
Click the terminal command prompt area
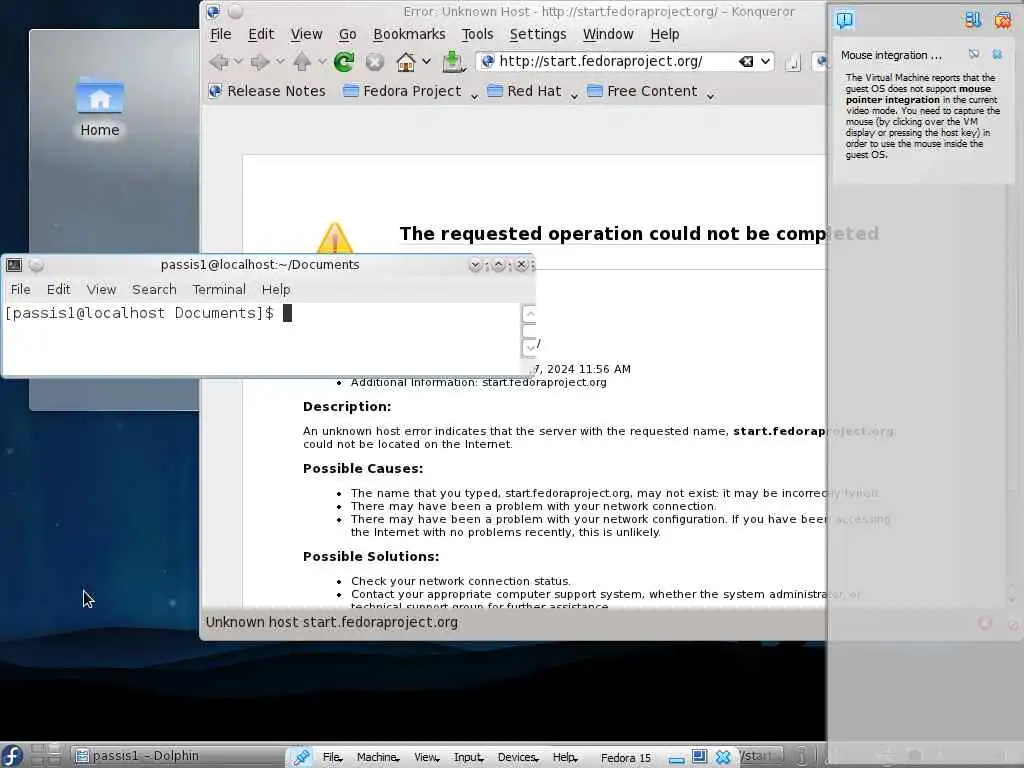pos(261,340)
